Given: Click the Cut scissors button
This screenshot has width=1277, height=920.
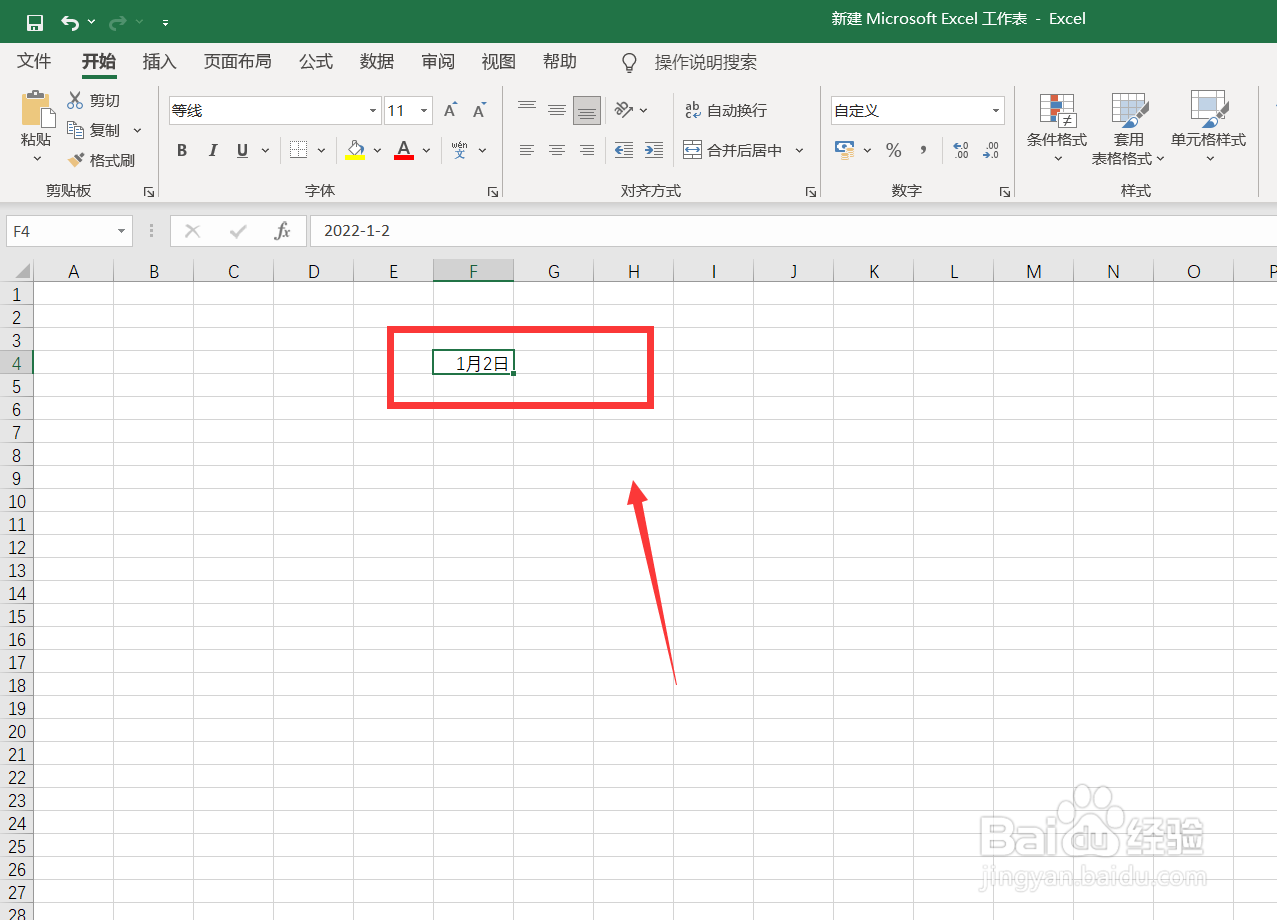Looking at the screenshot, I should [x=93, y=101].
